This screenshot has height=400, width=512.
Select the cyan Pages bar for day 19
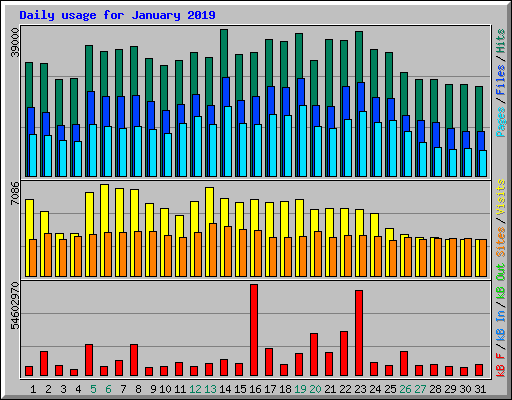(x=303, y=141)
